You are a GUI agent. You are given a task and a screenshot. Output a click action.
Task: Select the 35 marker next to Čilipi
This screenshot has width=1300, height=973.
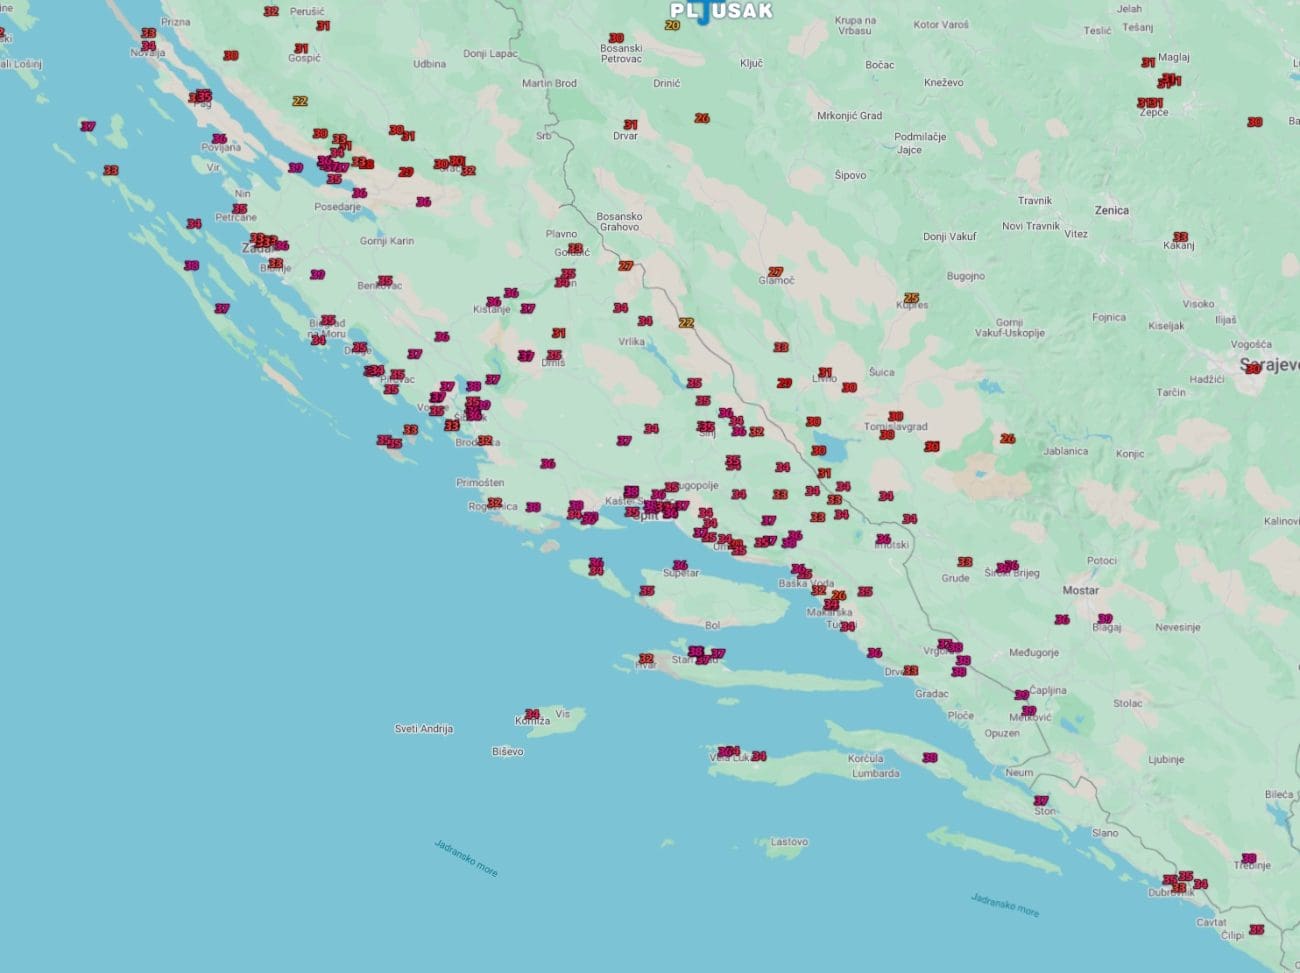click(1256, 930)
